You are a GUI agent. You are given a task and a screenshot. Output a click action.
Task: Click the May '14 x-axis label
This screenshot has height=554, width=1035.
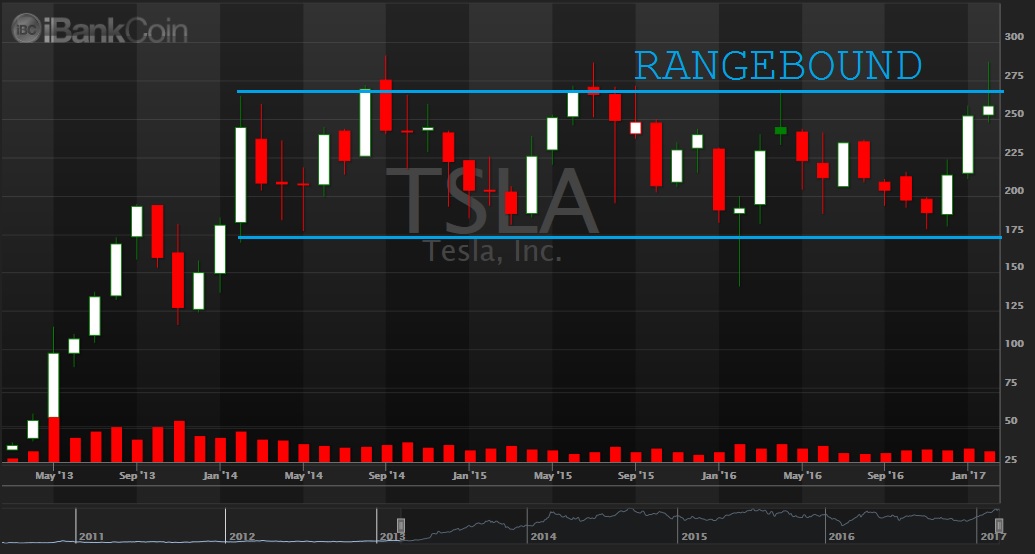(x=303, y=475)
